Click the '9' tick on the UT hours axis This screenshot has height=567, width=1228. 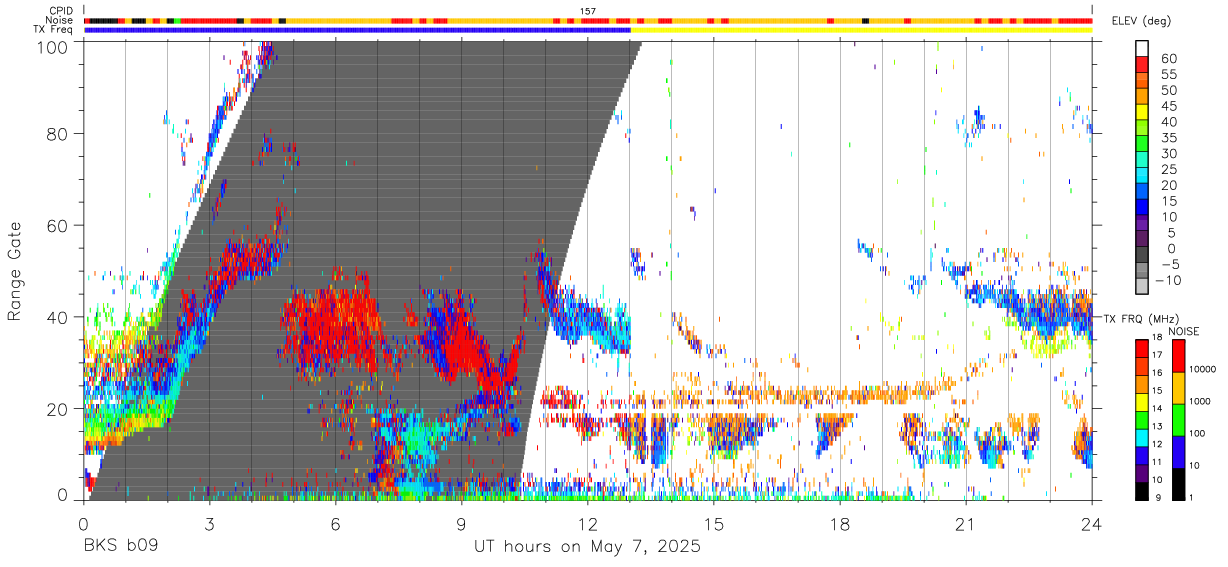click(461, 524)
